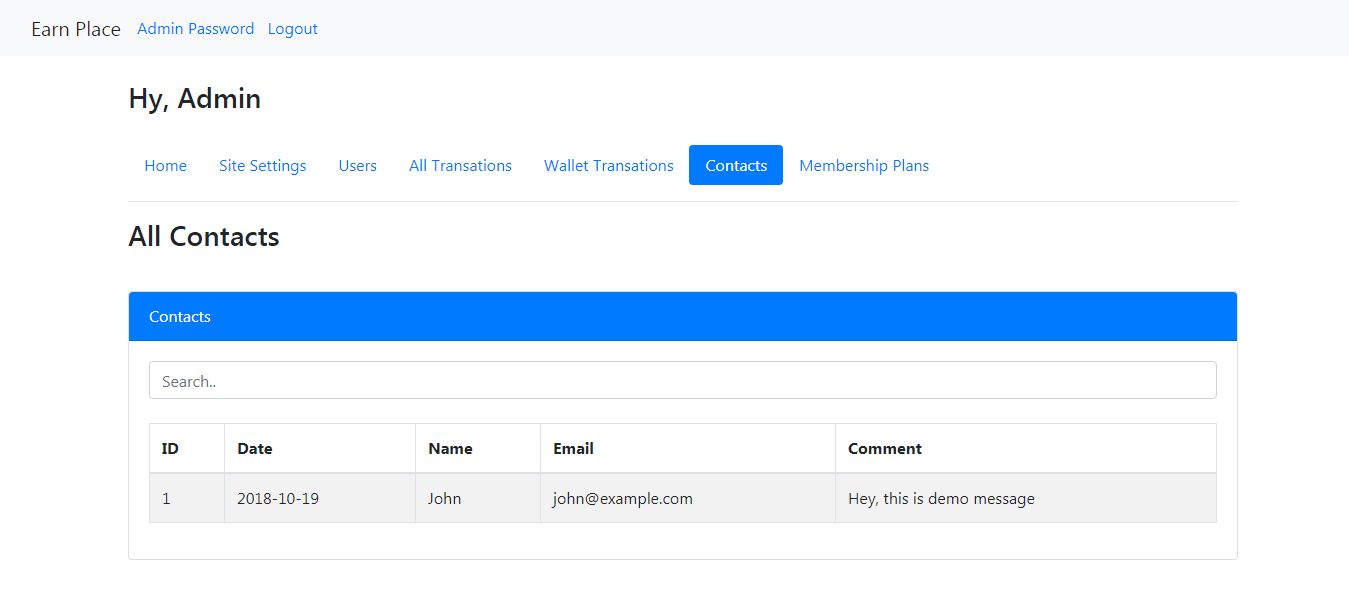Switch to the Users tab
1349x609 pixels.
[358, 165]
